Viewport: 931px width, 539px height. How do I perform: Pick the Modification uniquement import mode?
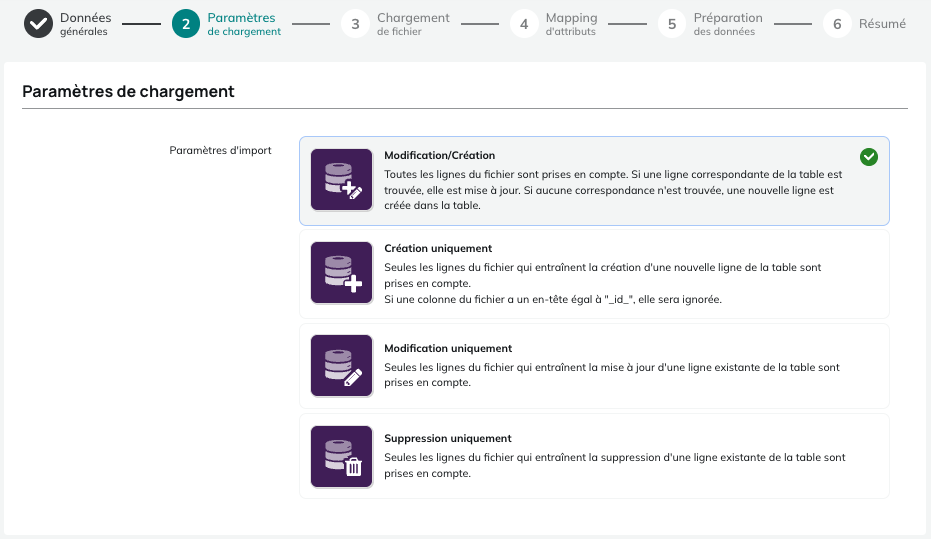point(594,366)
